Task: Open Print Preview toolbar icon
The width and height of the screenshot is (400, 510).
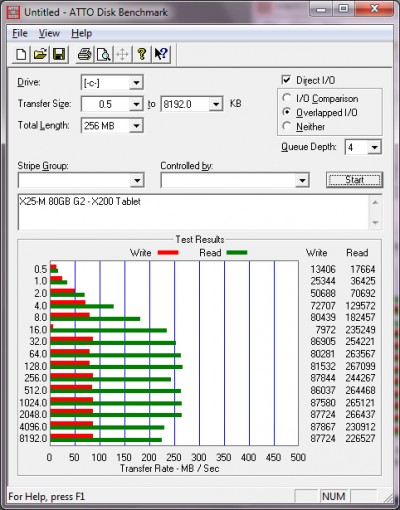Action: point(103,54)
